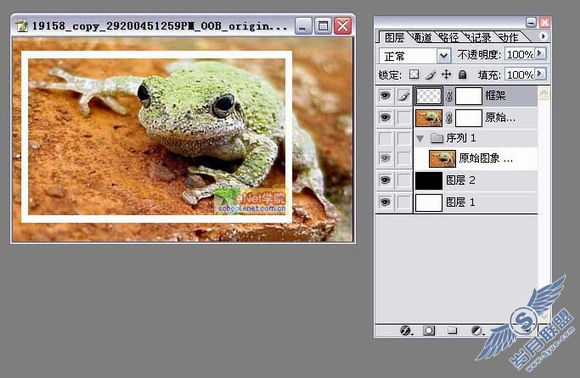Minimize the 19158_copy image window
This screenshot has height=378, width=580.
click(303, 26)
